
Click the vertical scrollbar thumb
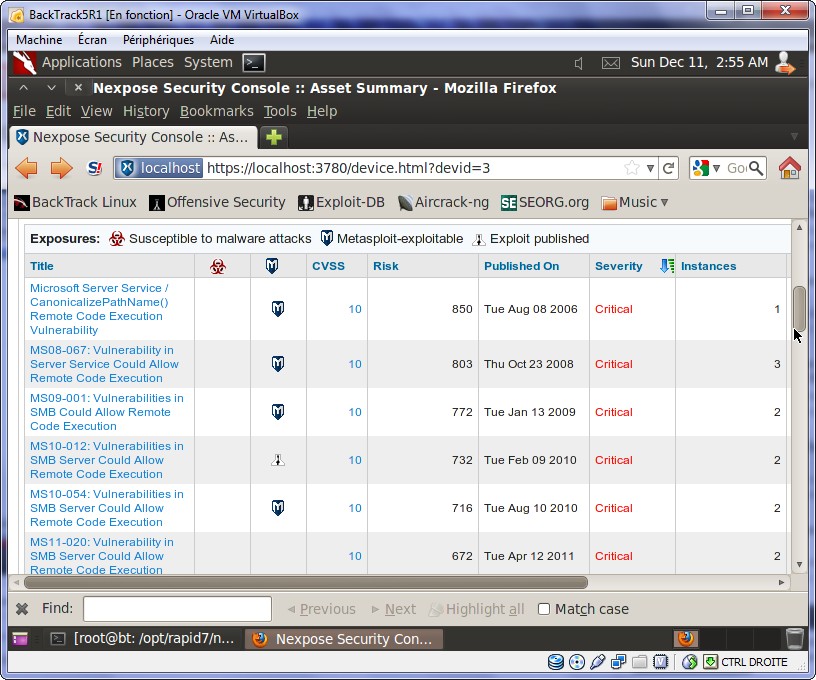pyautogui.click(x=799, y=308)
